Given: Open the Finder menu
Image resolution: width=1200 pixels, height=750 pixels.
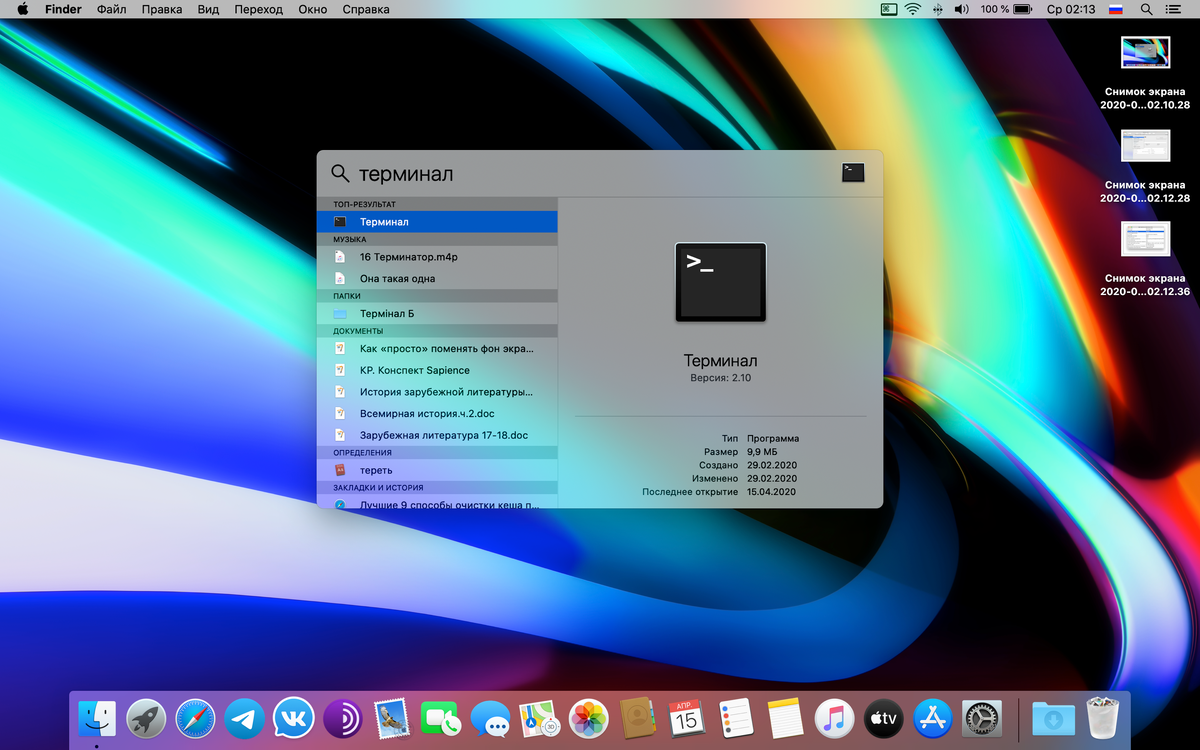Looking at the screenshot, I should coord(64,9).
